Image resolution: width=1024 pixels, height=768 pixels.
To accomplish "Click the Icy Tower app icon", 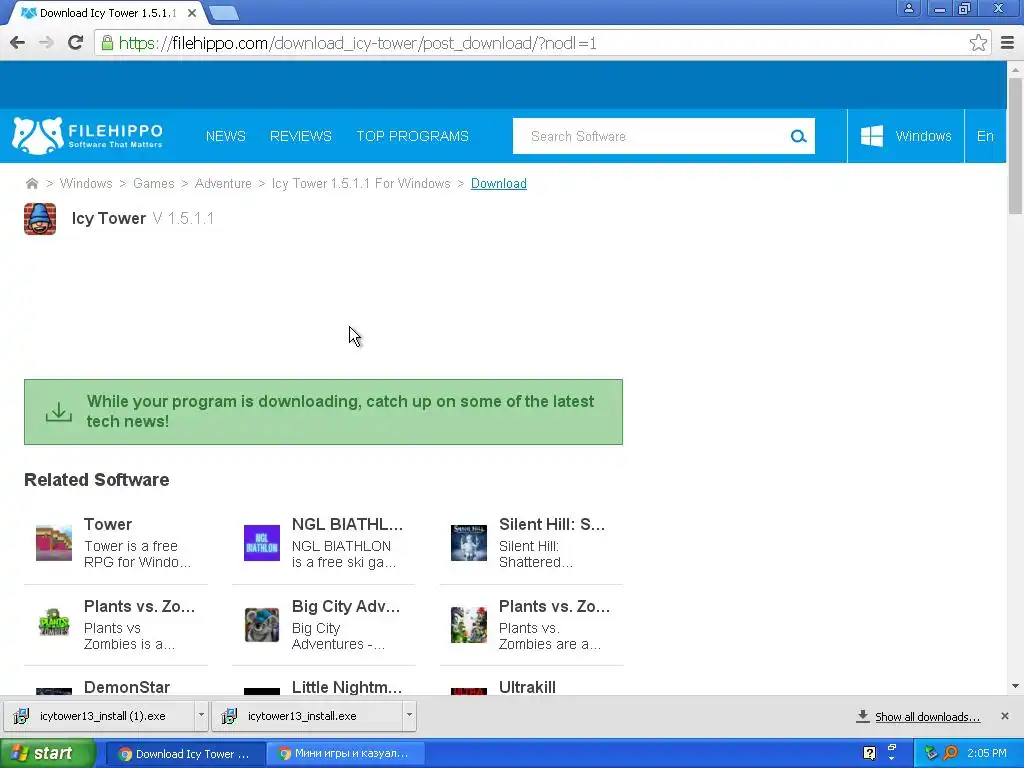I will pos(40,218).
